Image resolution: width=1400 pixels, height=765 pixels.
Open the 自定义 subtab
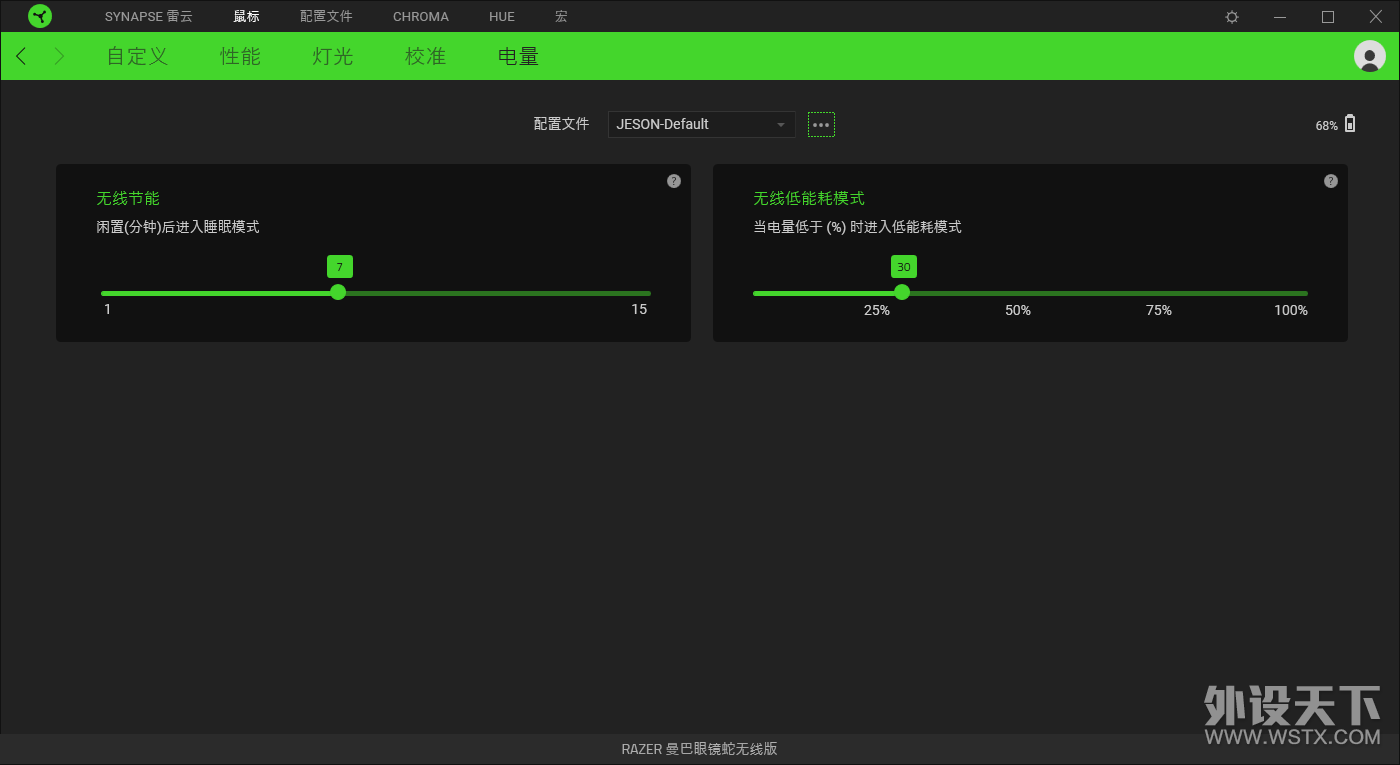click(137, 56)
